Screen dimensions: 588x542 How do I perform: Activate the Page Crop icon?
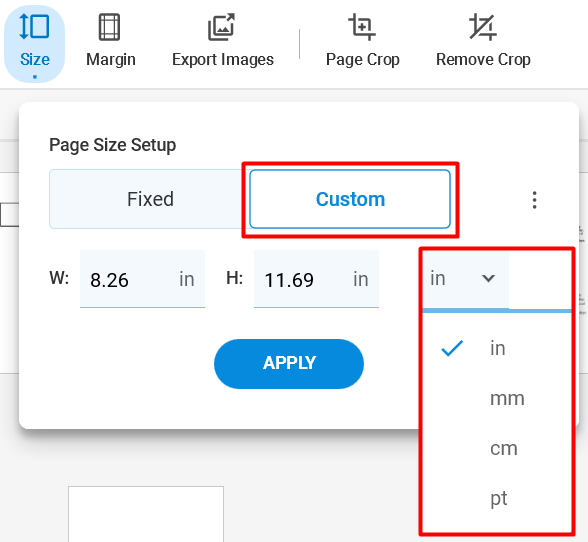point(362,27)
